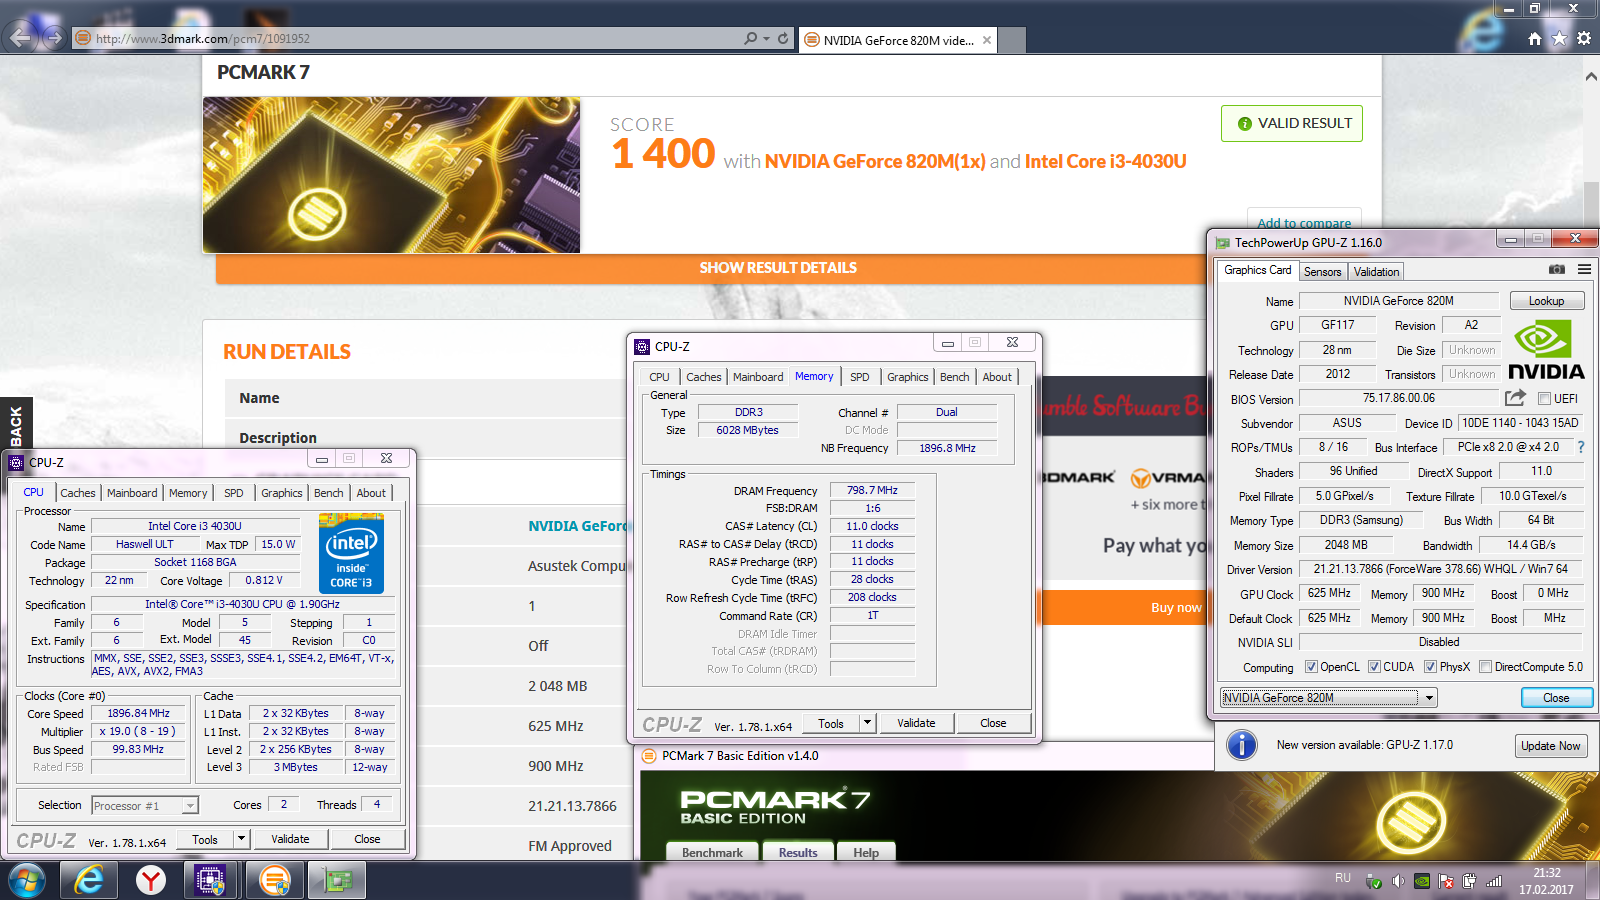The height and width of the screenshot is (900, 1600).
Task: Take a GPU-Z screenshot with the camera icon
Action: pyautogui.click(x=1556, y=269)
